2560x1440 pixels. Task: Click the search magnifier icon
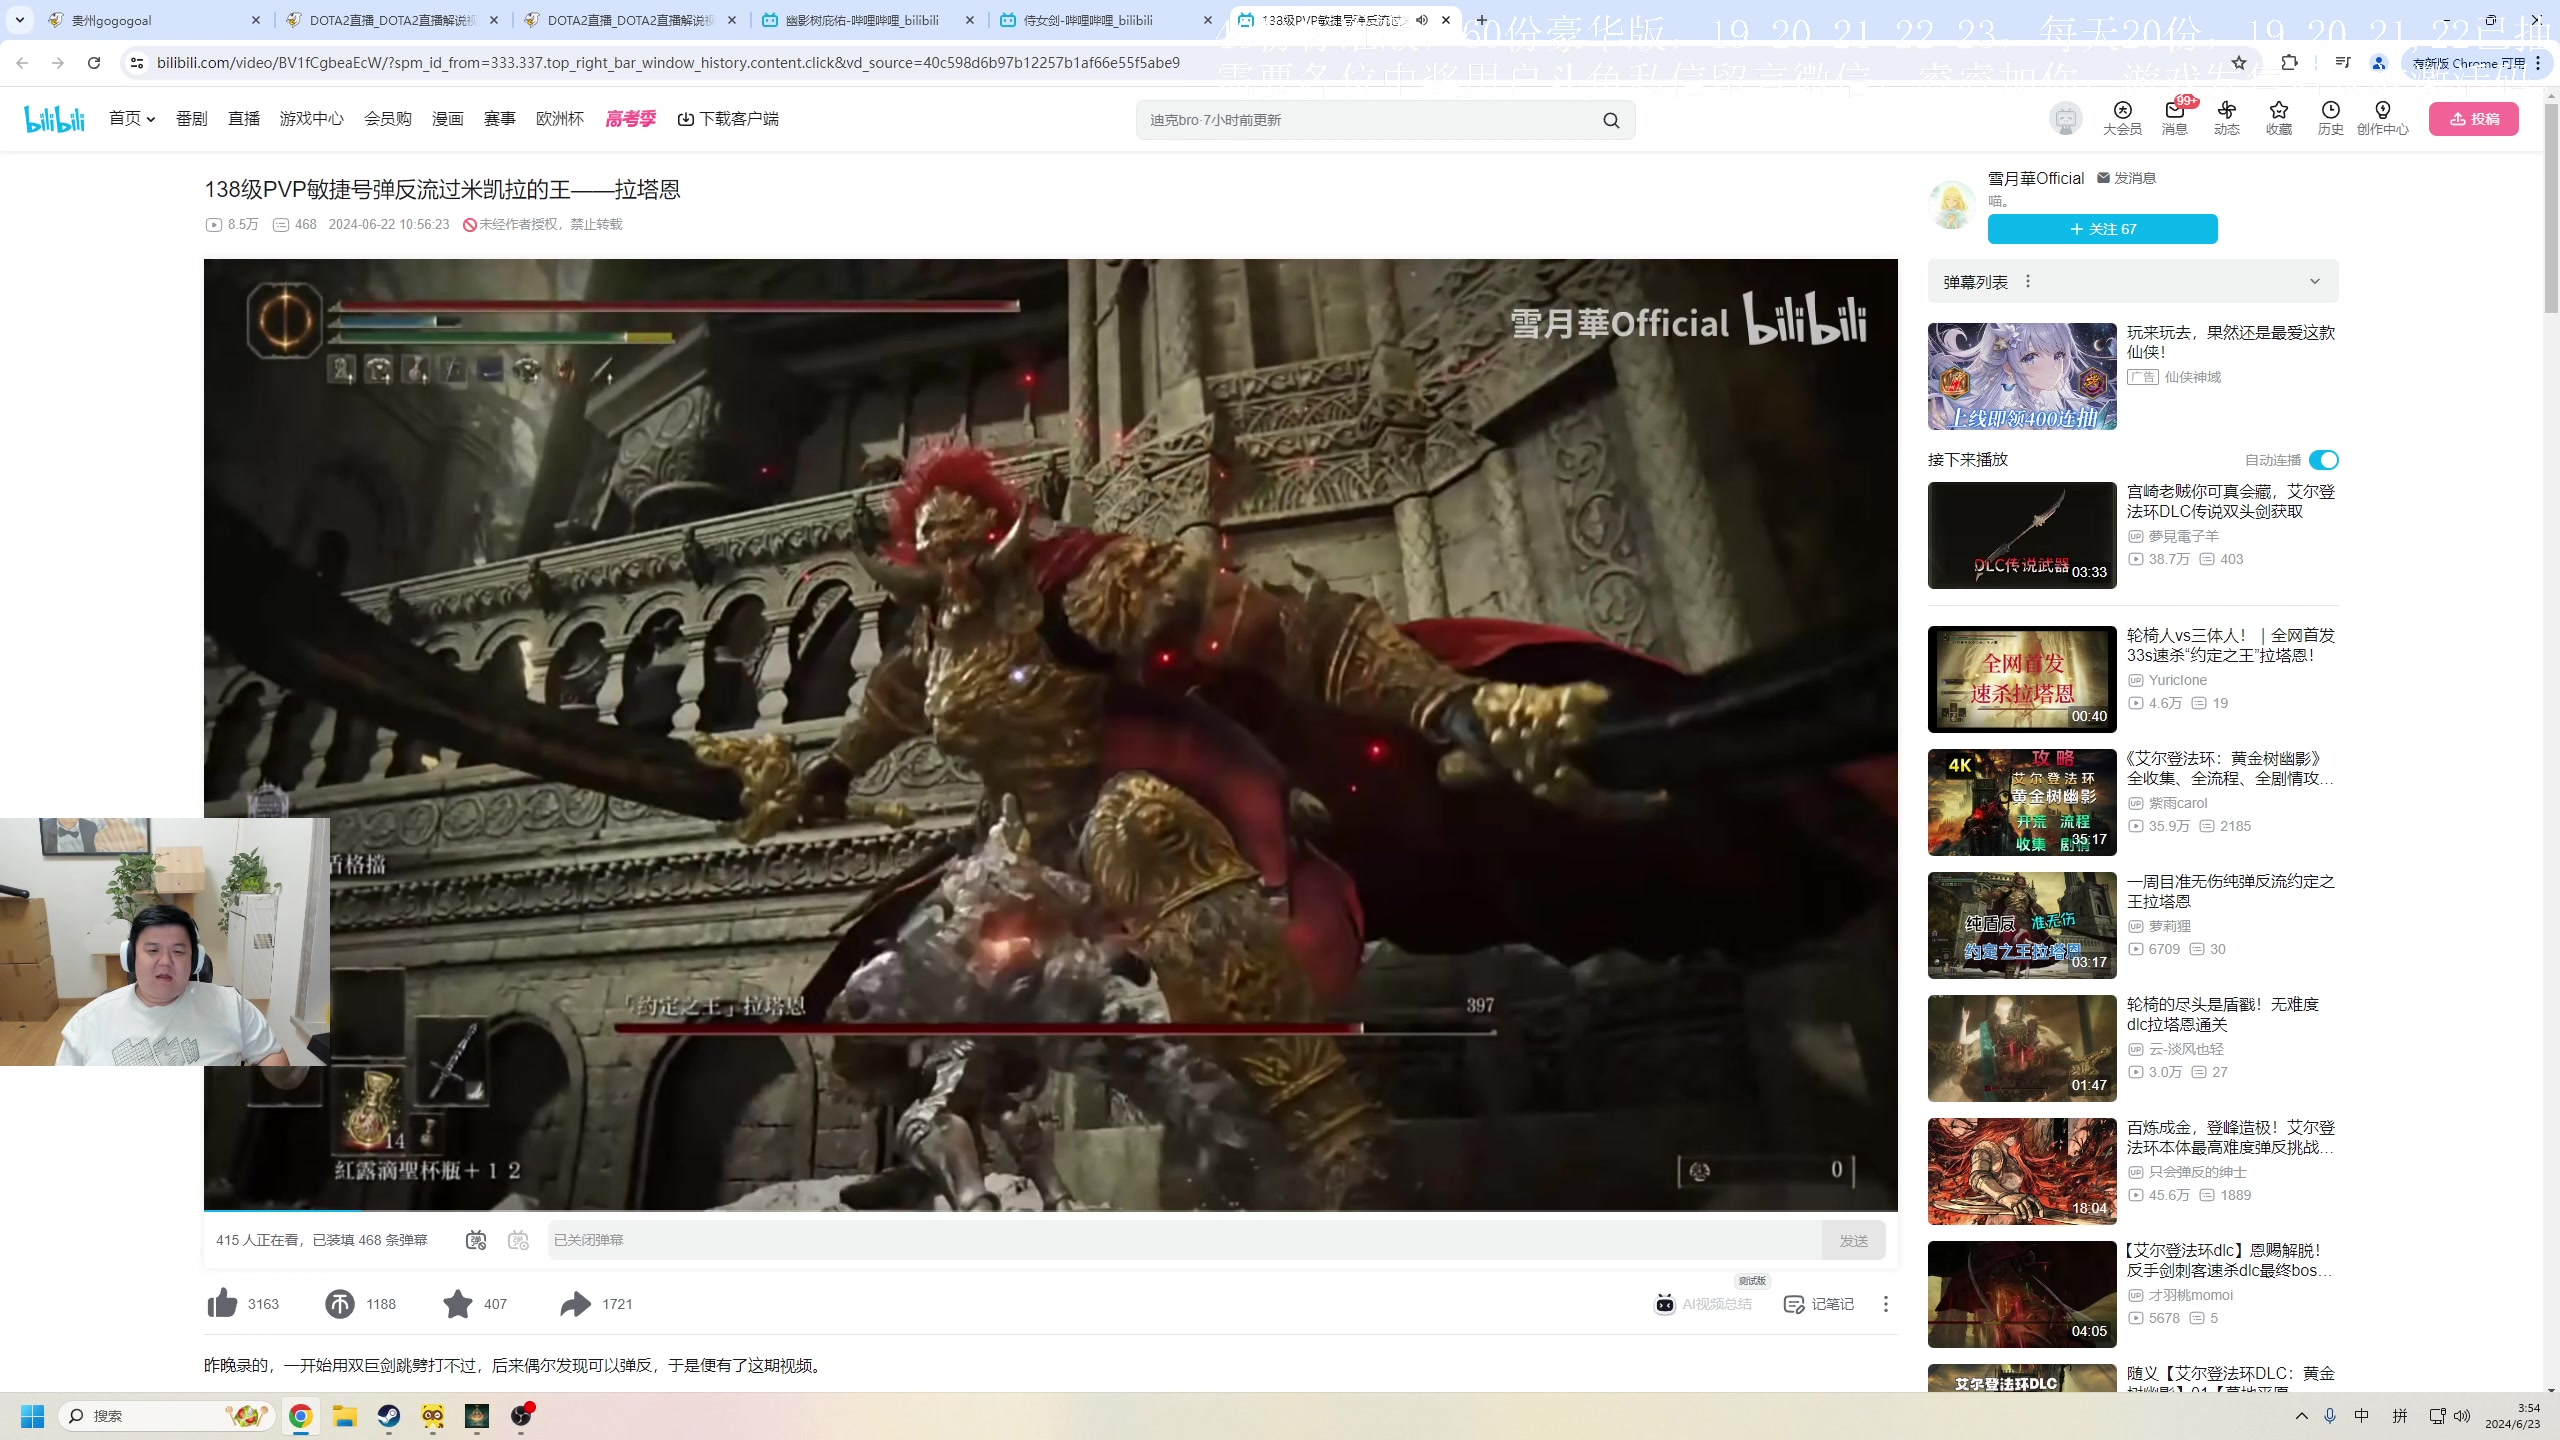click(1610, 120)
